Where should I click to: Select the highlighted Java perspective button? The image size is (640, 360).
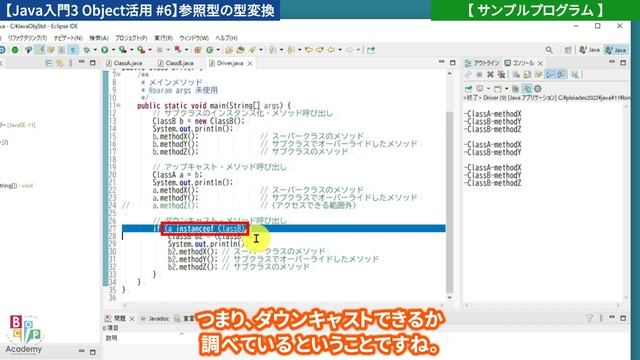(616, 50)
